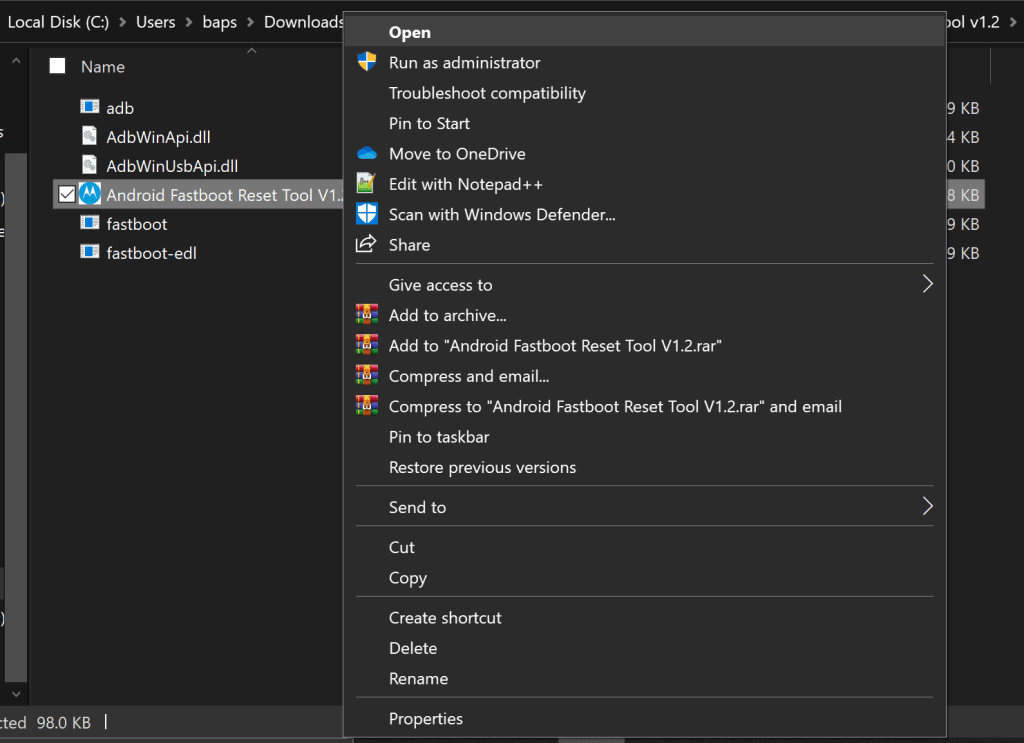Open the Send to menu entry
The height and width of the screenshot is (743, 1024).
pyautogui.click(x=645, y=507)
